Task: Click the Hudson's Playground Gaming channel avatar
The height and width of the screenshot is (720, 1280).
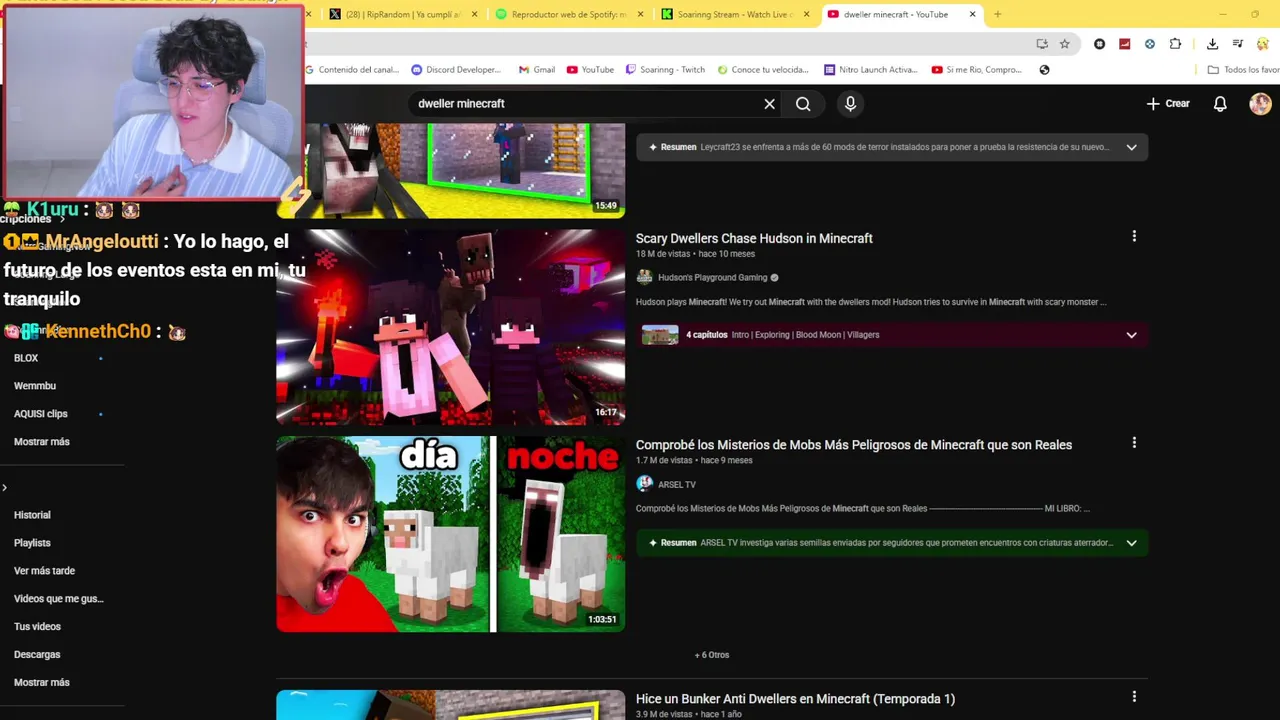Action: tap(644, 277)
